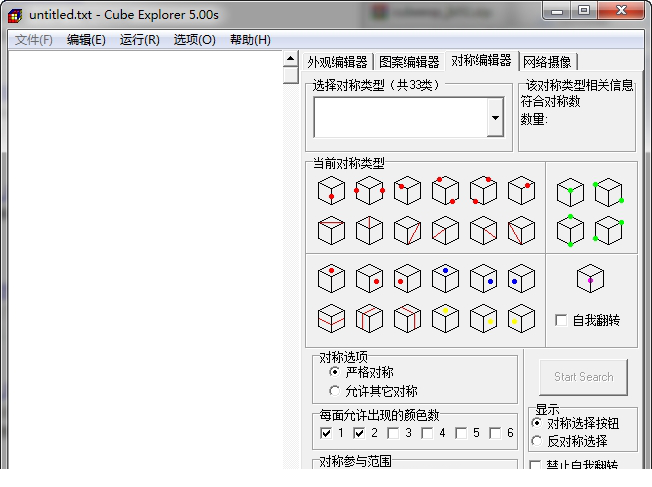Switch to 图案编辑器 tab

(409, 62)
